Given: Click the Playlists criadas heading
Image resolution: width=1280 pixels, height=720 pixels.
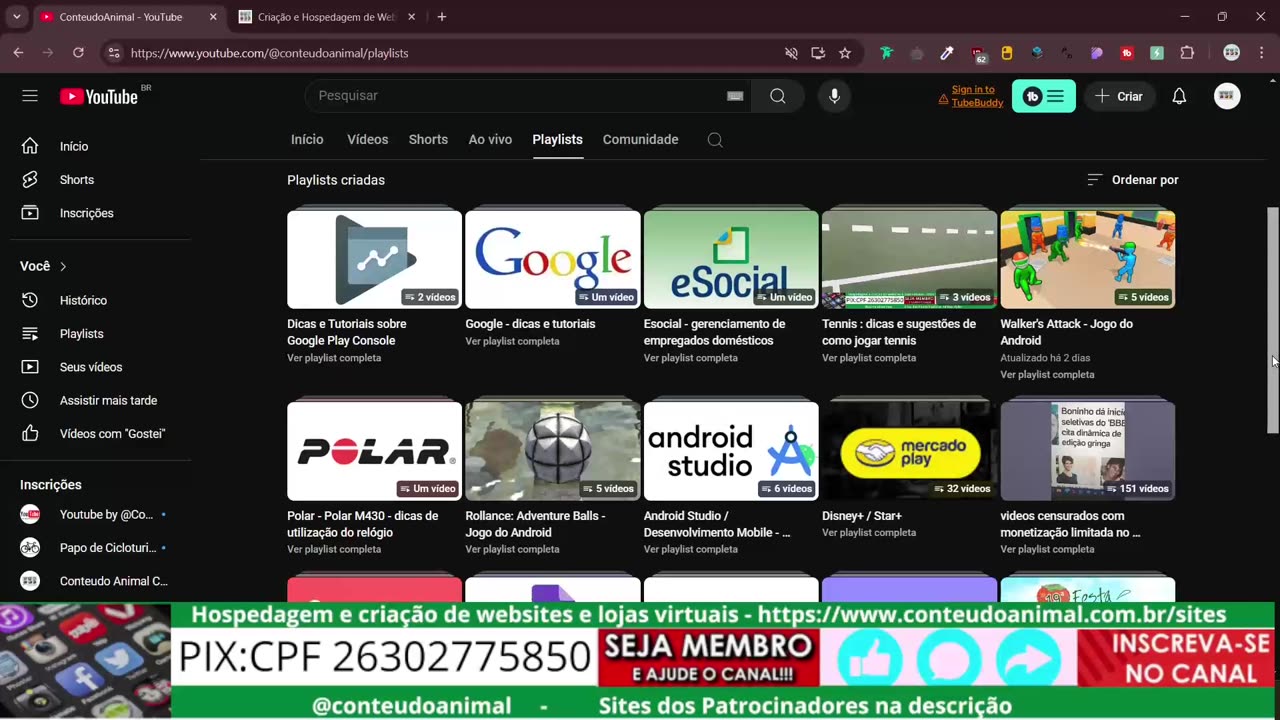Looking at the screenshot, I should [336, 180].
